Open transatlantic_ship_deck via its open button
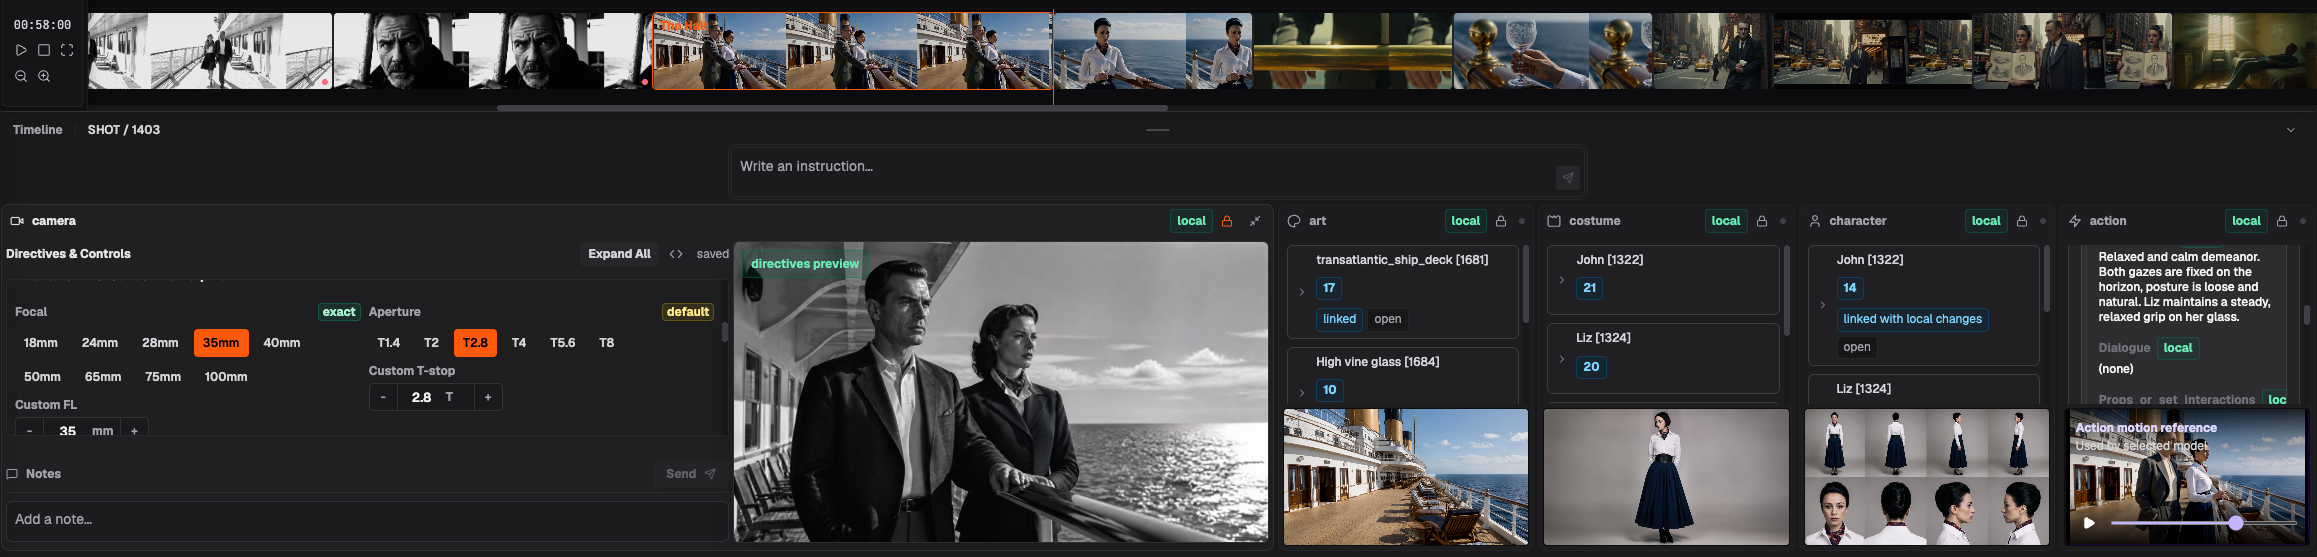The width and height of the screenshot is (2317, 557). coord(1387,319)
